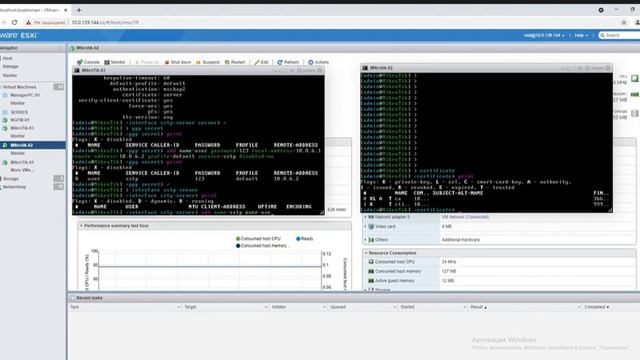Viewport: 640px width, 360px height.
Task: Open the root user account menu
Action: (x=544, y=36)
